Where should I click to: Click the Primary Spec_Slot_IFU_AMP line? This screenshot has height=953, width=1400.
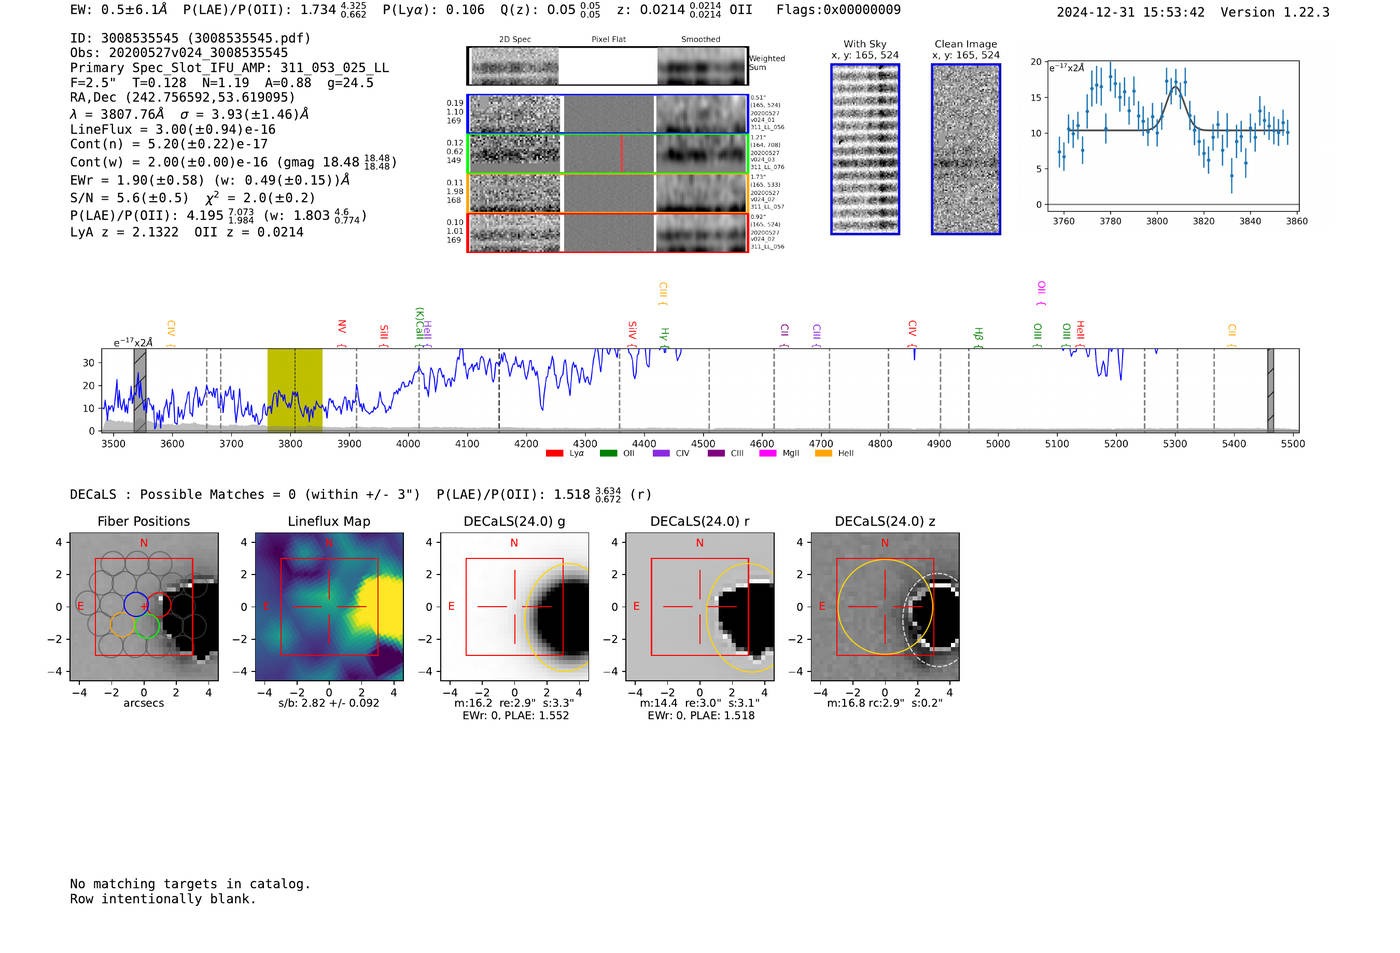[x=229, y=68]
